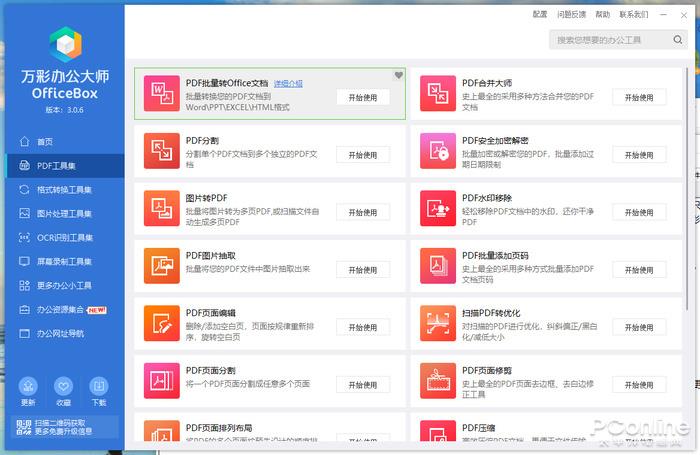The height and width of the screenshot is (455, 700).
Task: Open 格式转换工具集 in sidebar
Action: 65,190
